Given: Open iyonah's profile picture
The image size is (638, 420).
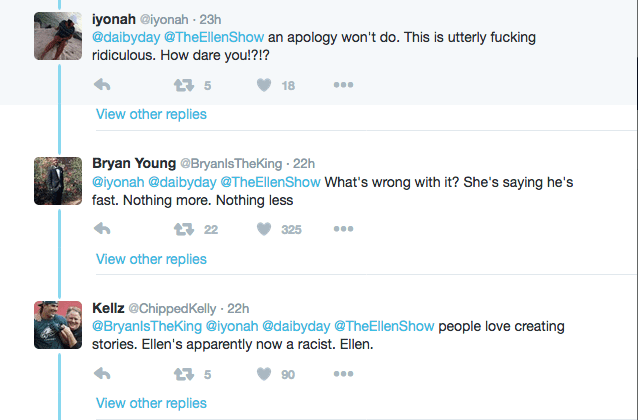Looking at the screenshot, I should (57, 36).
